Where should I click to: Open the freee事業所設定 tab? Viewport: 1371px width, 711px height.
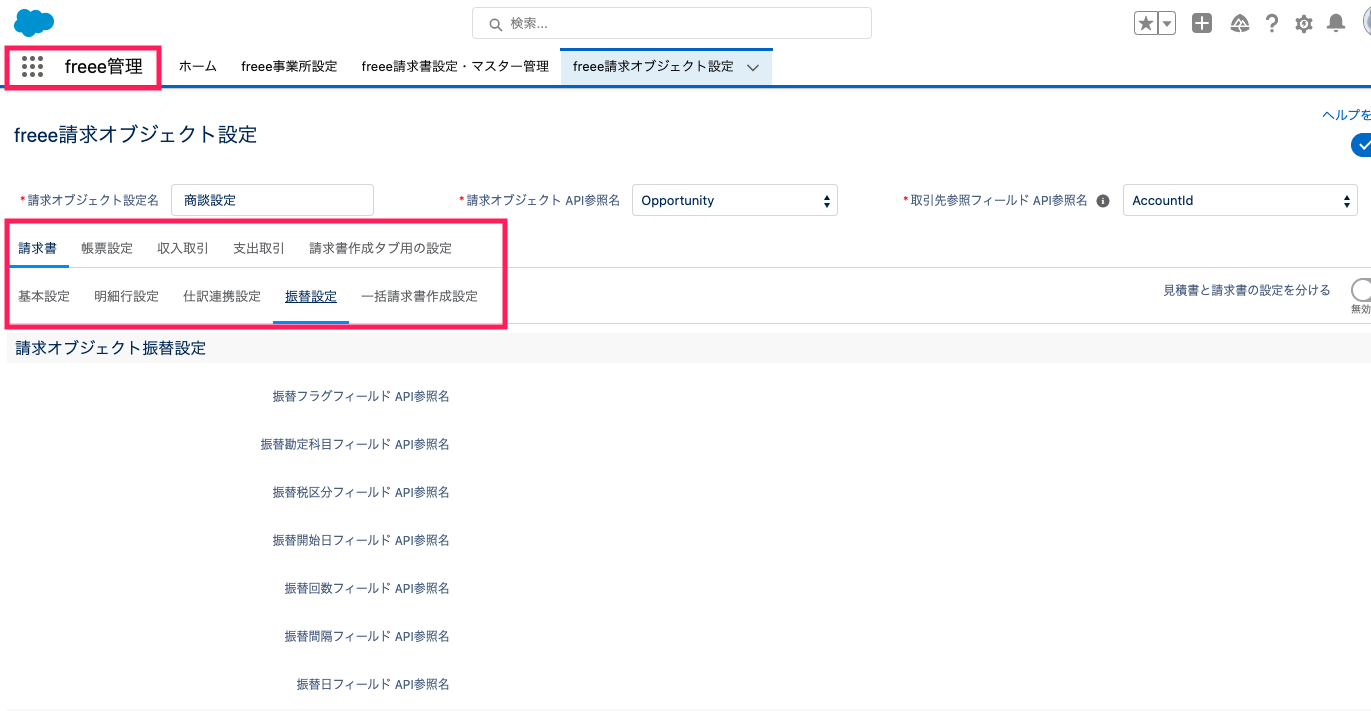(x=289, y=66)
